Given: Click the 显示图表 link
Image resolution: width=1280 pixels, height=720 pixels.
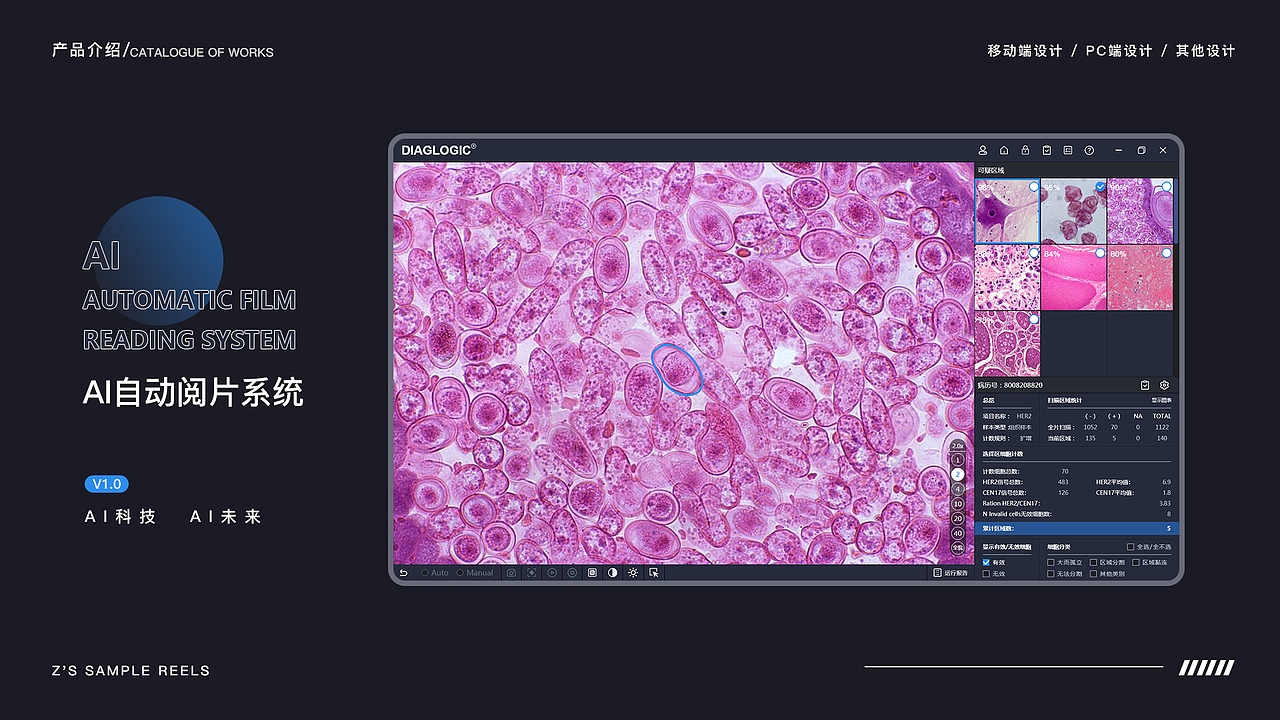Looking at the screenshot, I should (1160, 400).
